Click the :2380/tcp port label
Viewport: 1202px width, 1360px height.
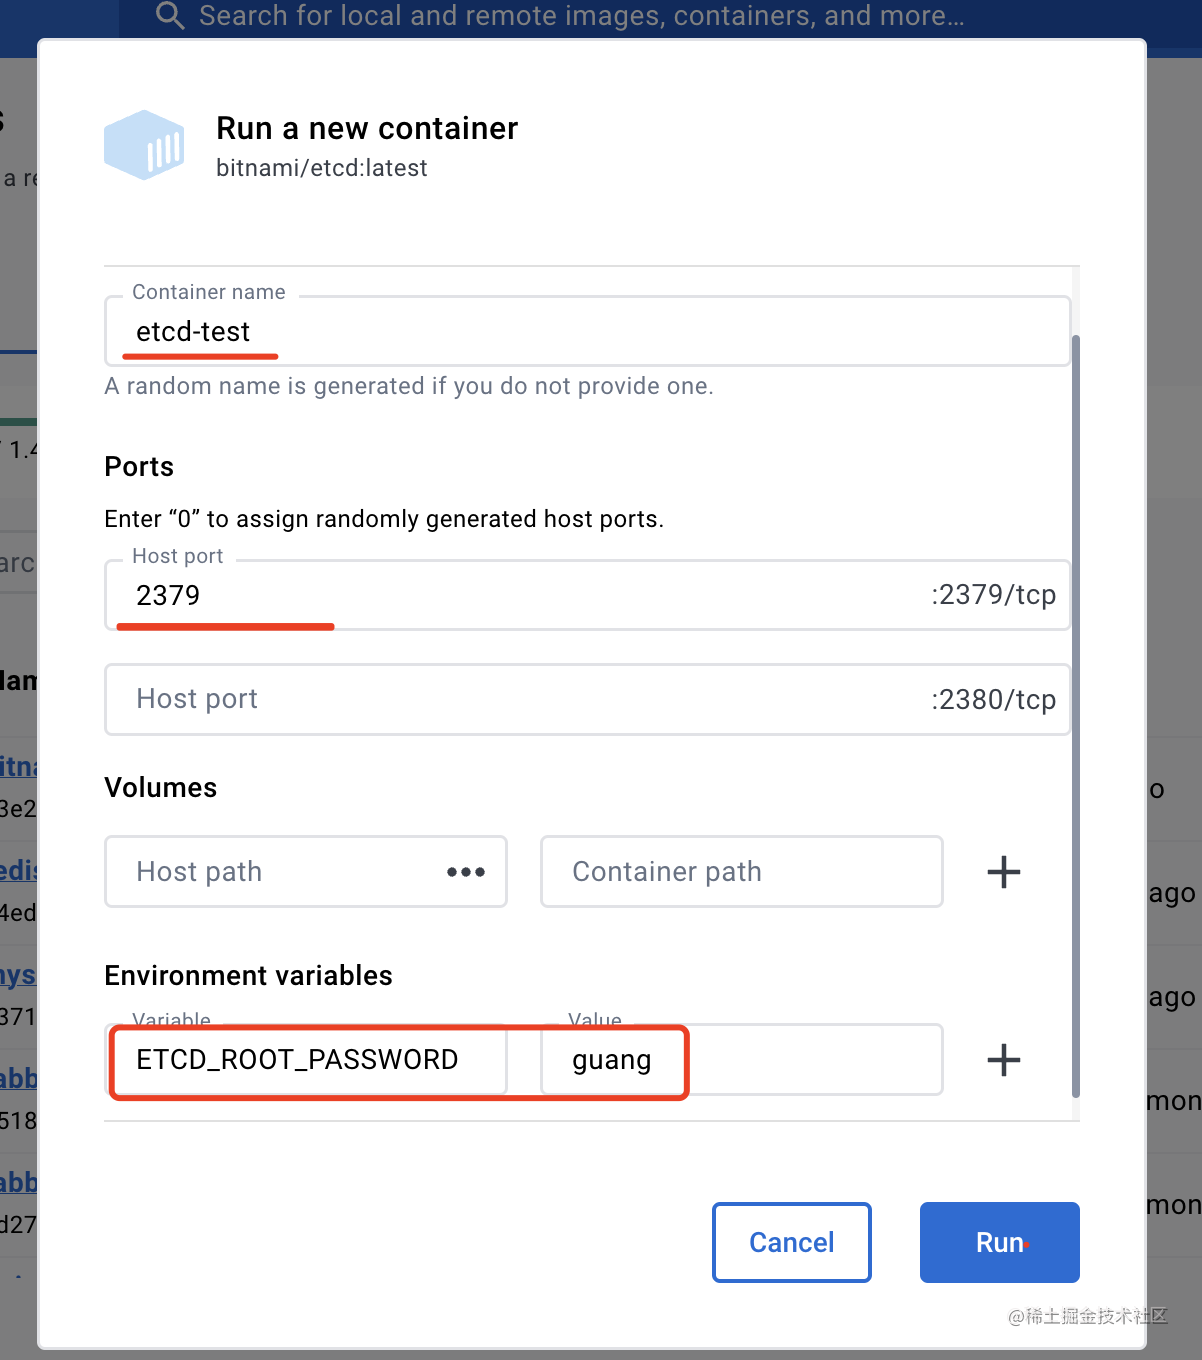pos(993,699)
